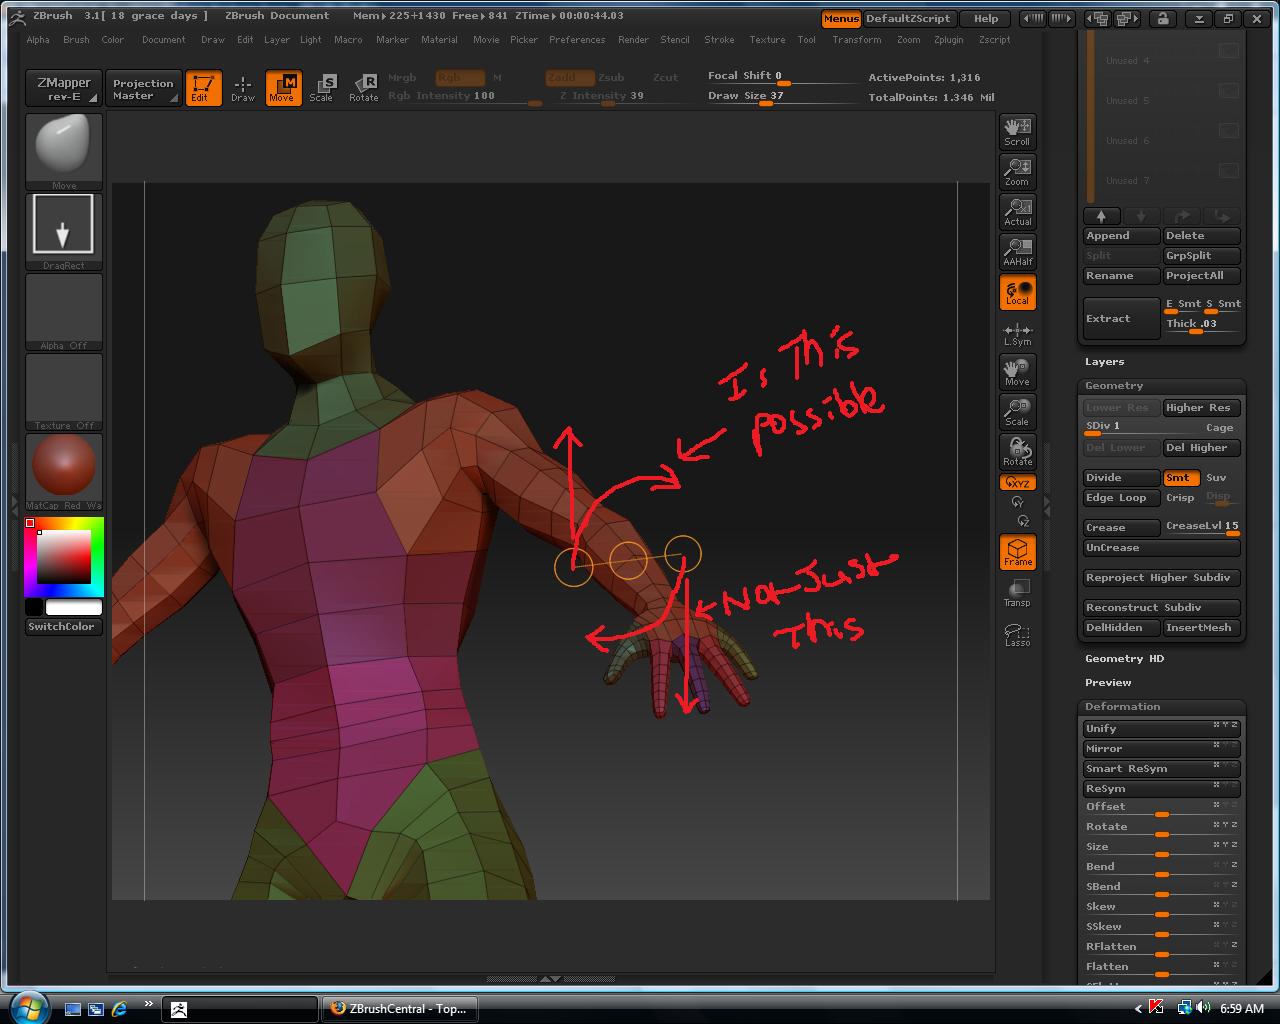
Task: Select the Zoom canvas icon
Action: [1017, 171]
